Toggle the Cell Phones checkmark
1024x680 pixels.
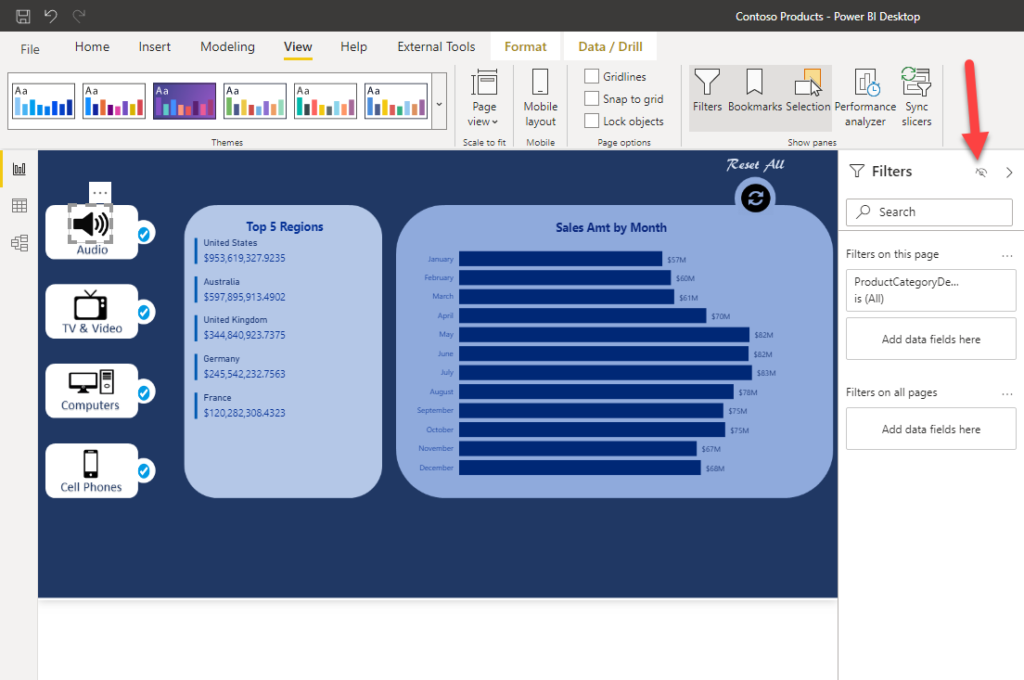point(144,471)
